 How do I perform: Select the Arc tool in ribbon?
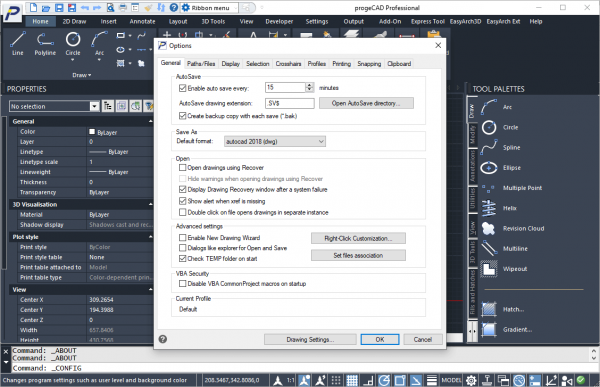pyautogui.click(x=99, y=44)
